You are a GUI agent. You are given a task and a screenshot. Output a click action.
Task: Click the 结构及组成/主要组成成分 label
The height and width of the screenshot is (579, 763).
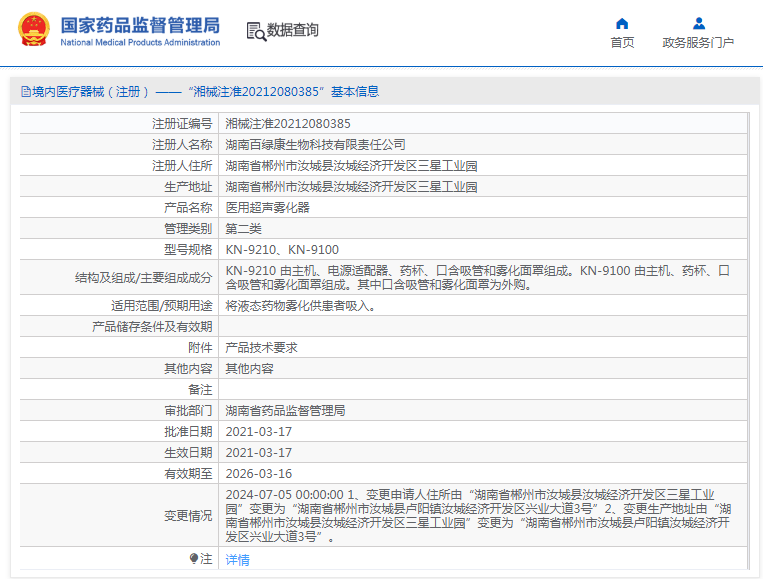144,277
